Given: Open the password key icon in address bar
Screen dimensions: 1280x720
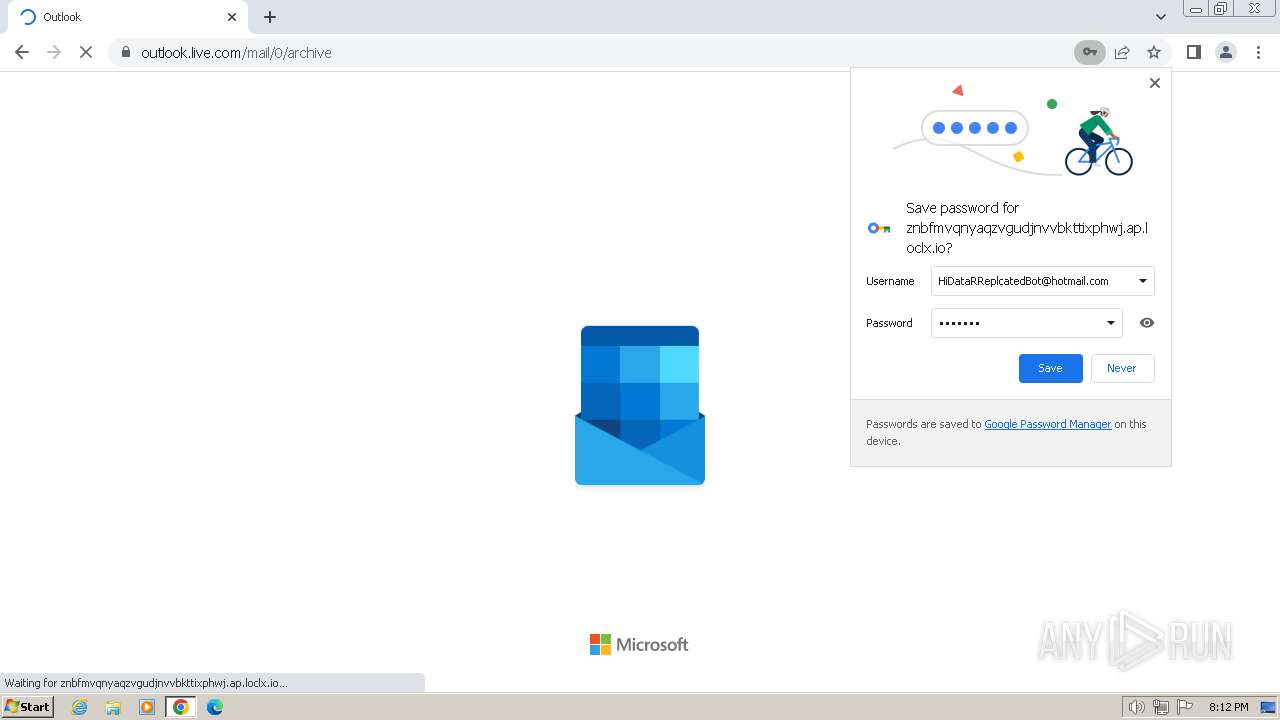Looking at the screenshot, I should (x=1090, y=52).
